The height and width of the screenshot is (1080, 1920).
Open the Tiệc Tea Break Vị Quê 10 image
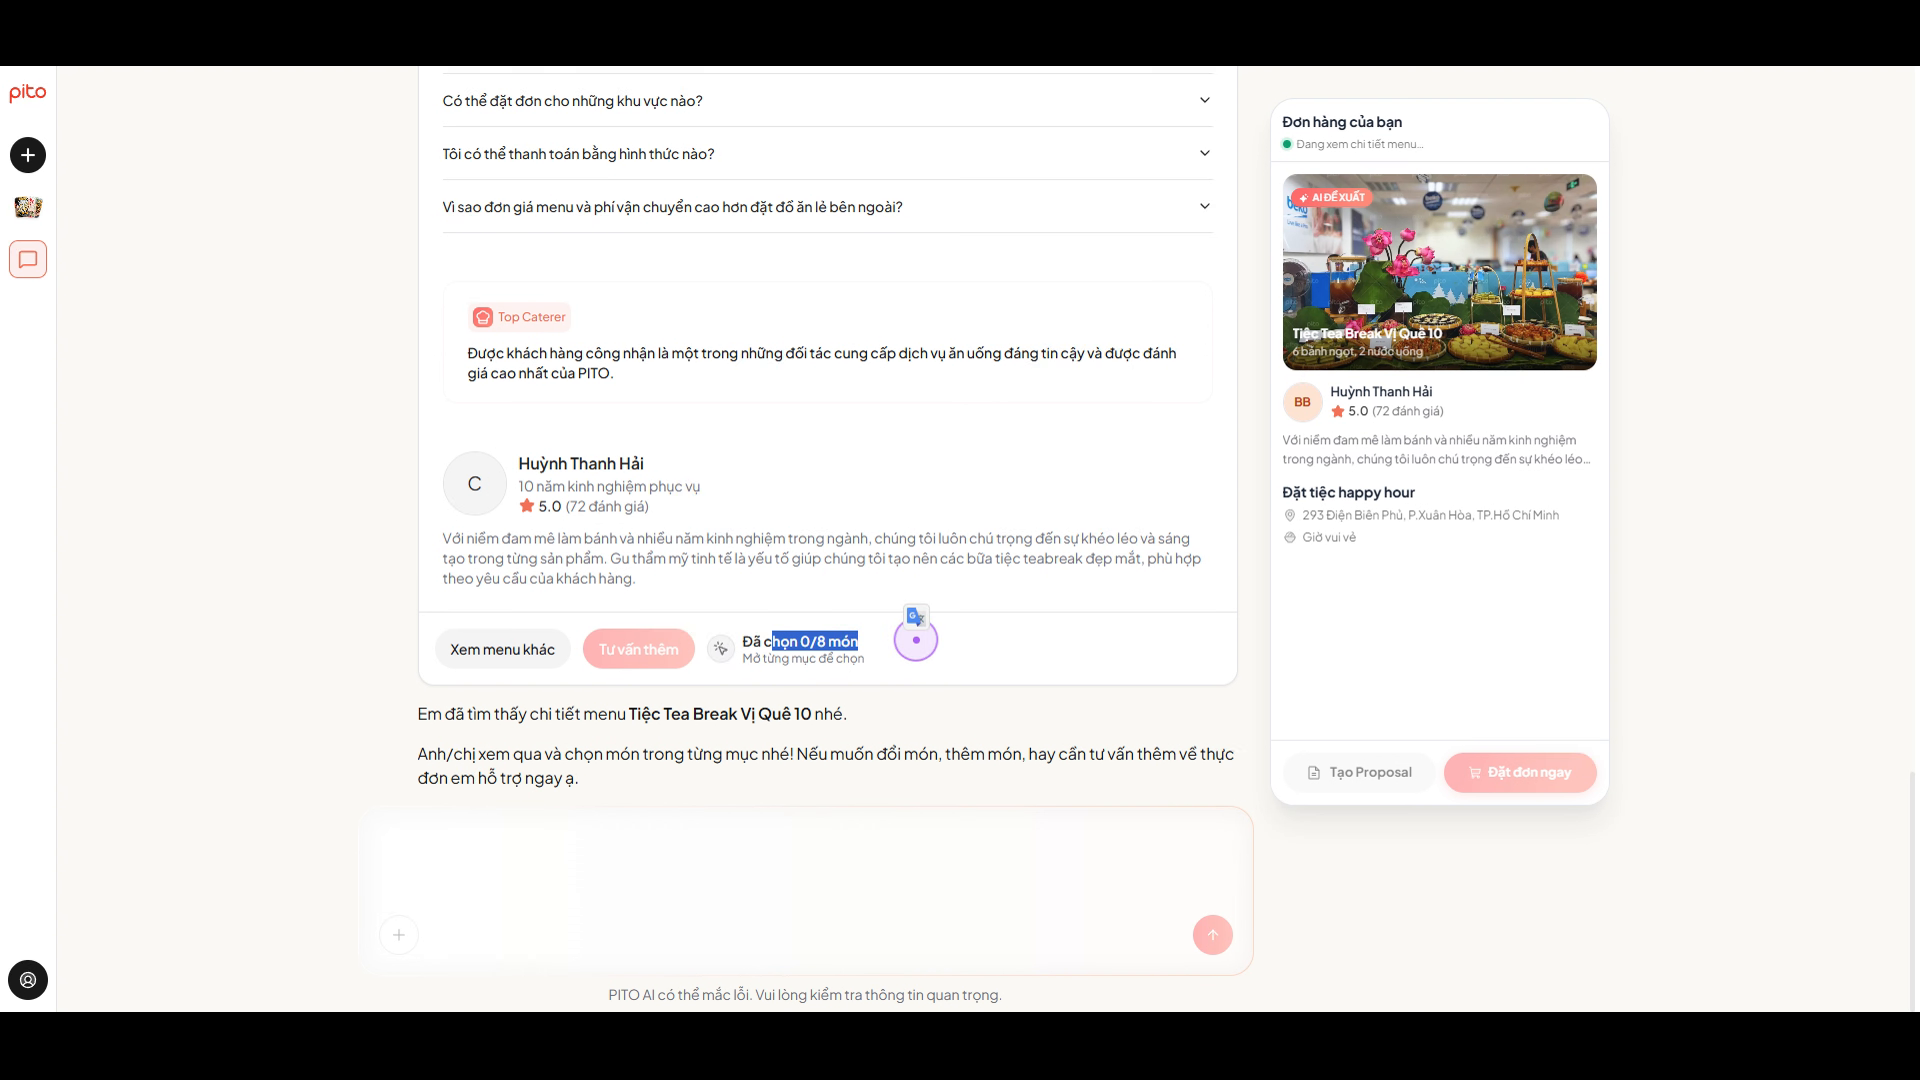1439,272
